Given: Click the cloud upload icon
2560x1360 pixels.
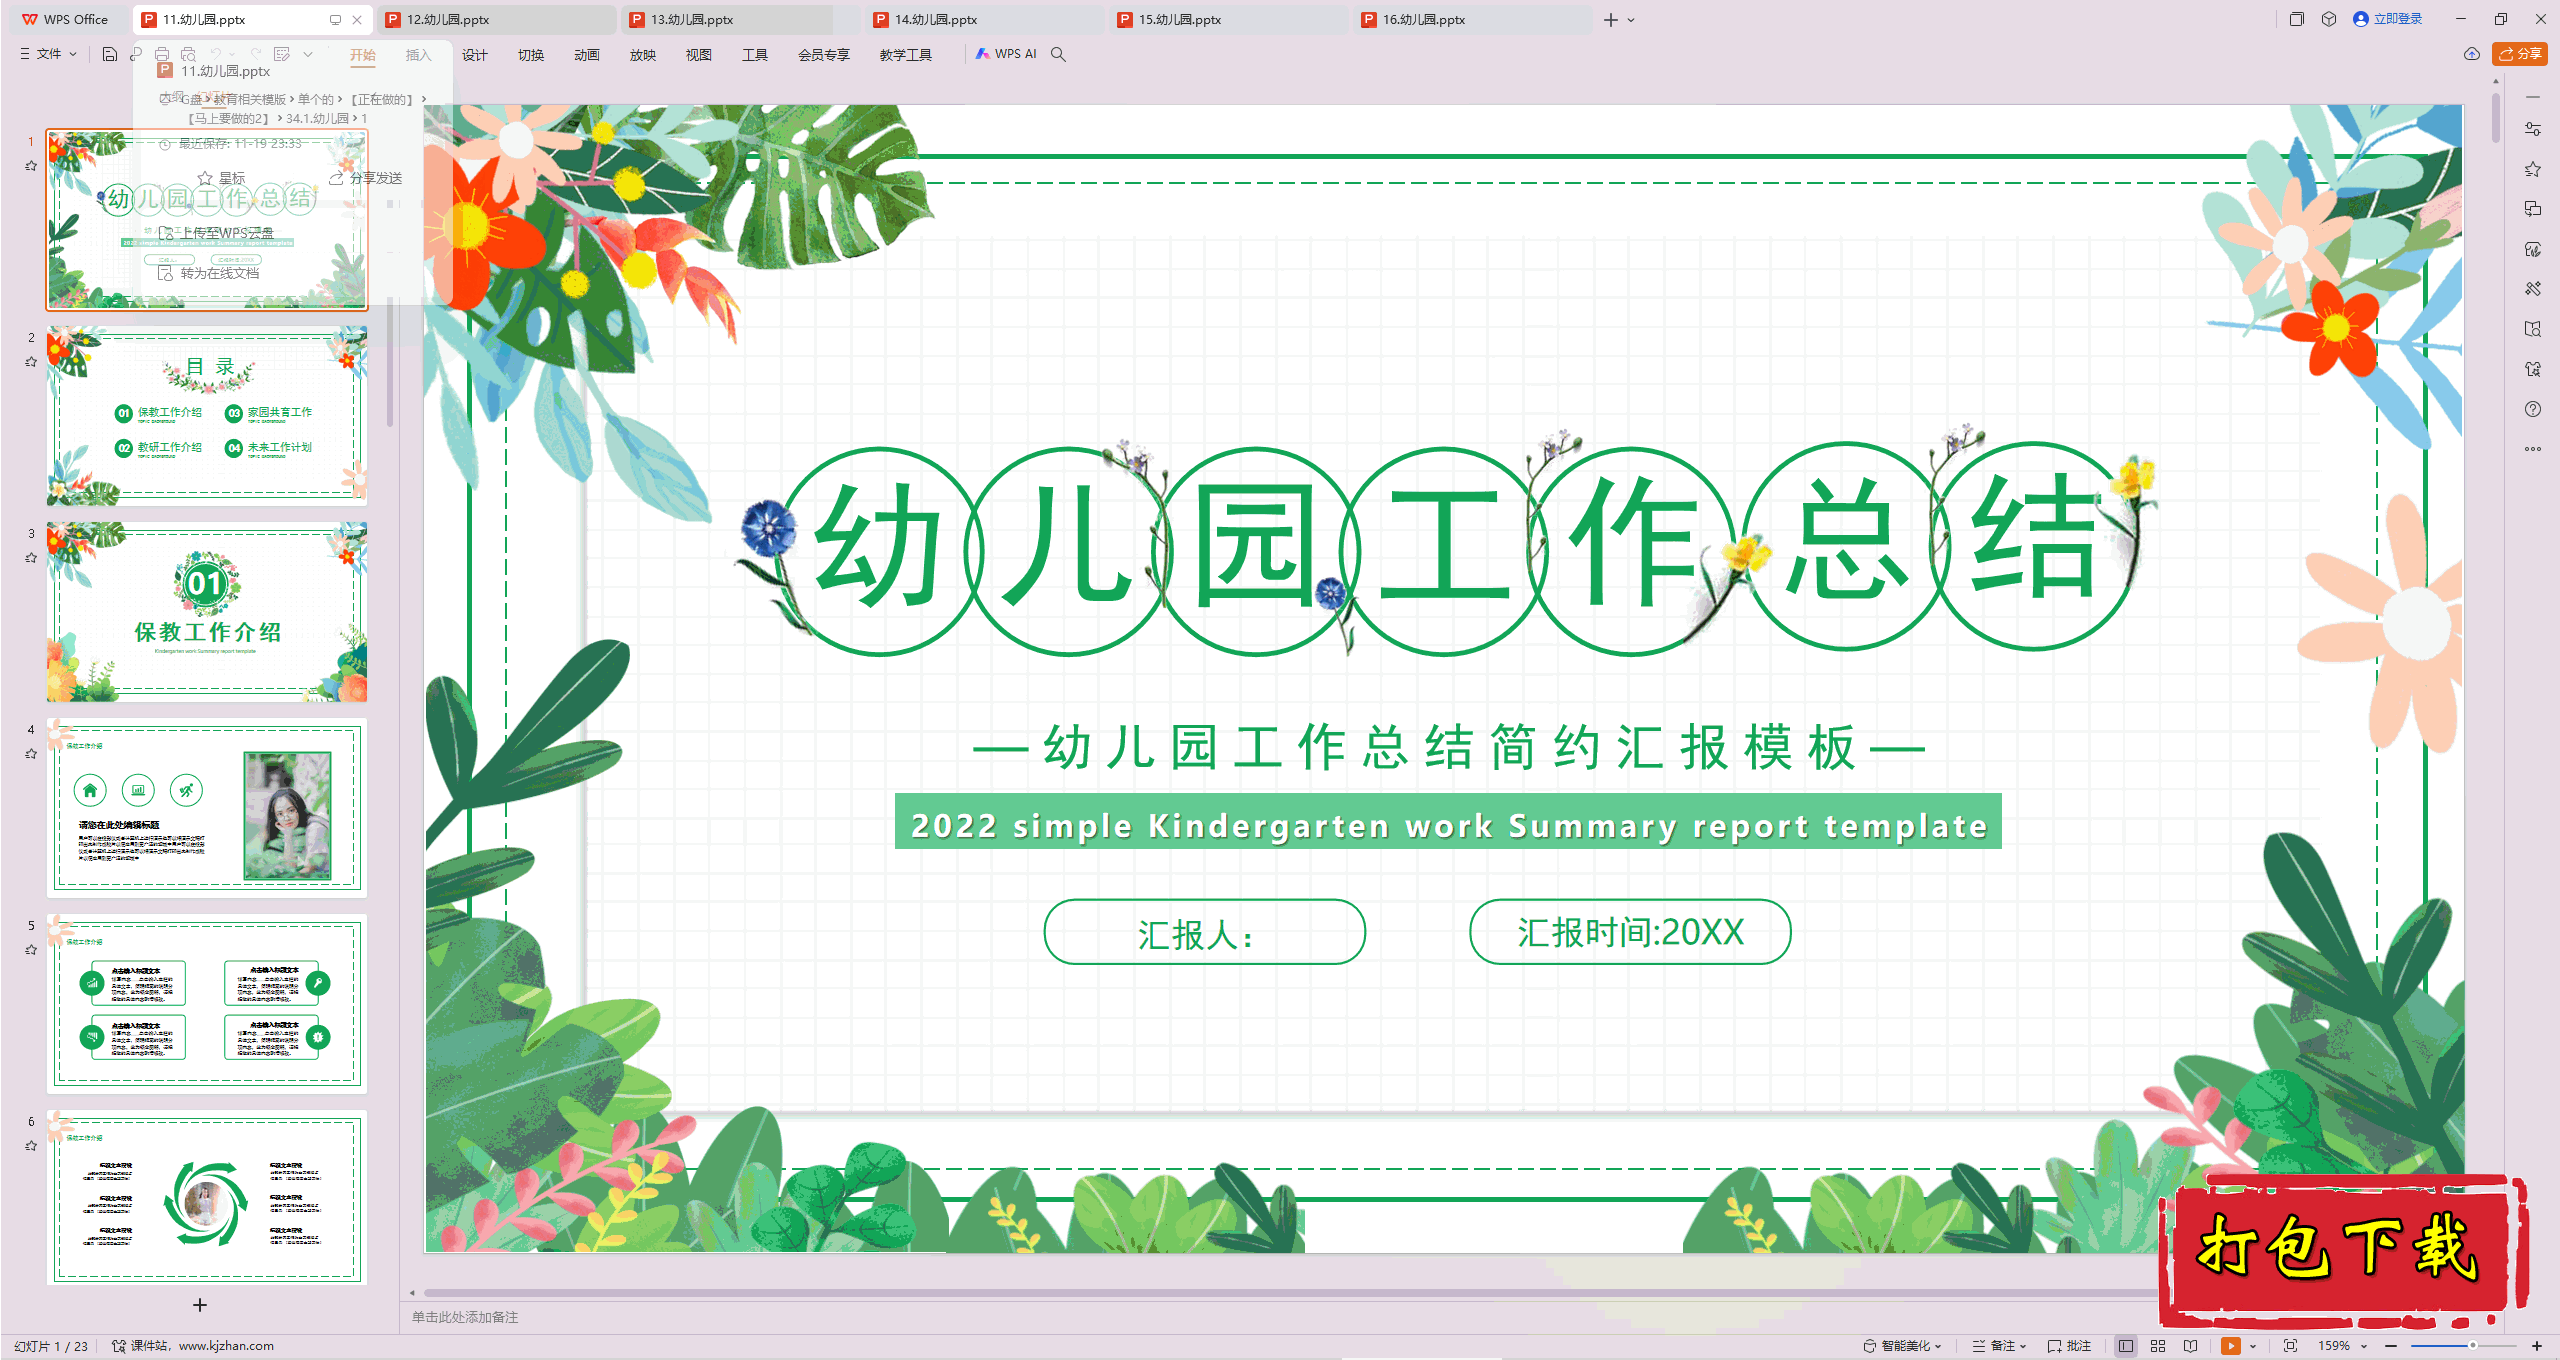Looking at the screenshot, I should [2472, 54].
